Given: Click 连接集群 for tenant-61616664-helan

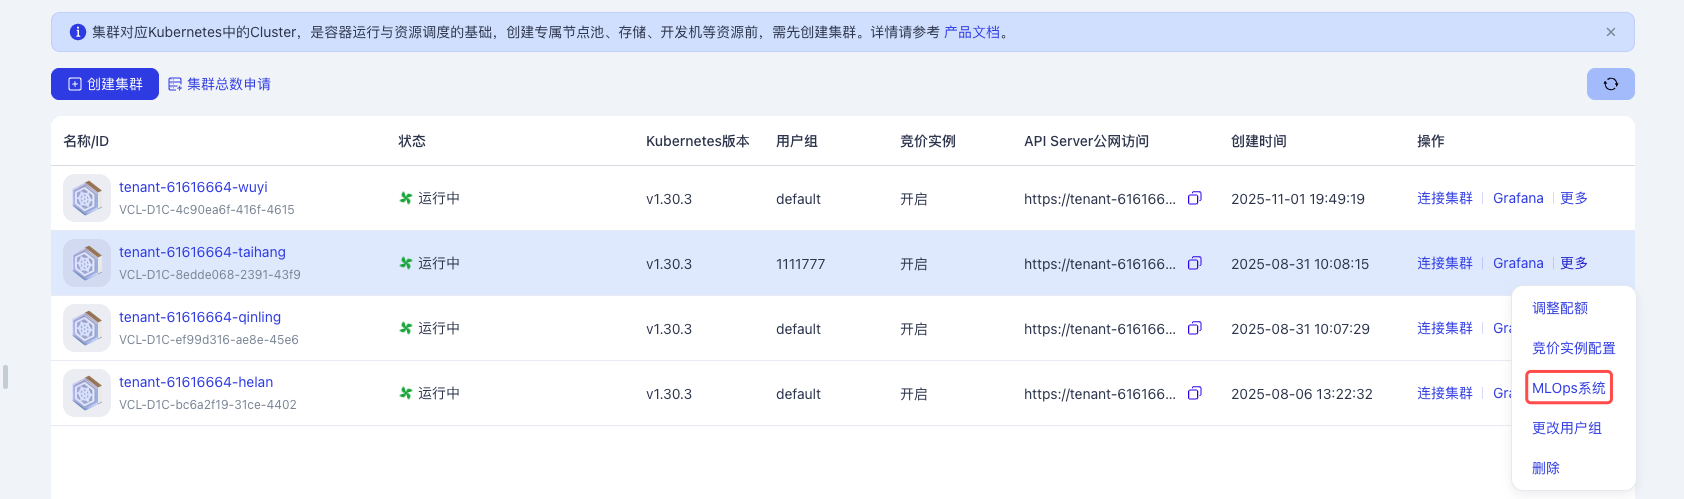Looking at the screenshot, I should pyautogui.click(x=1444, y=393).
